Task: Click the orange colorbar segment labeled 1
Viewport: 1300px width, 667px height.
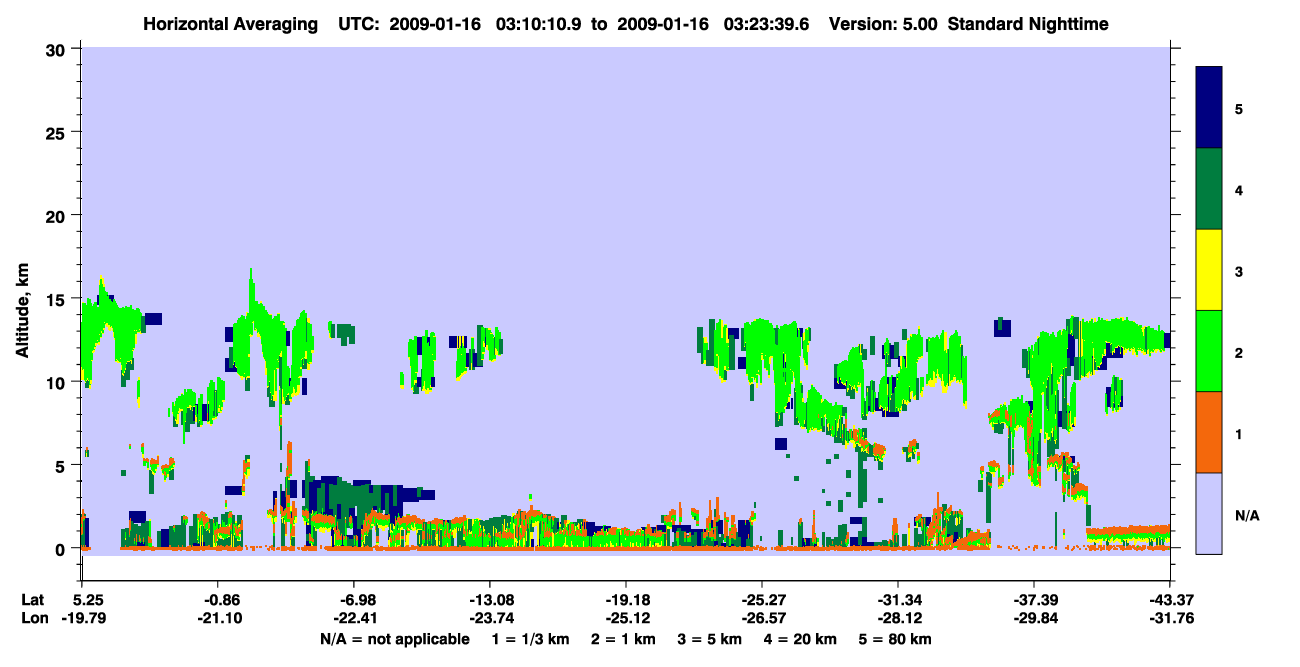Action: click(1209, 432)
